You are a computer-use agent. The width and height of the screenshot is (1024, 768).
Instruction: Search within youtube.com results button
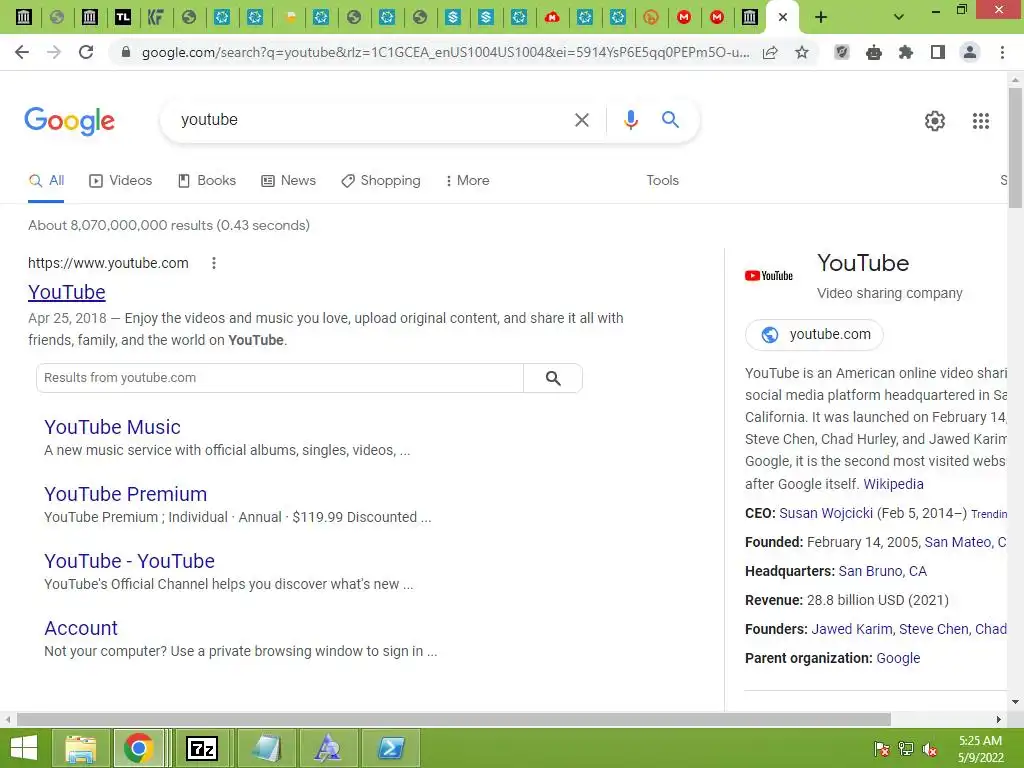(x=552, y=378)
